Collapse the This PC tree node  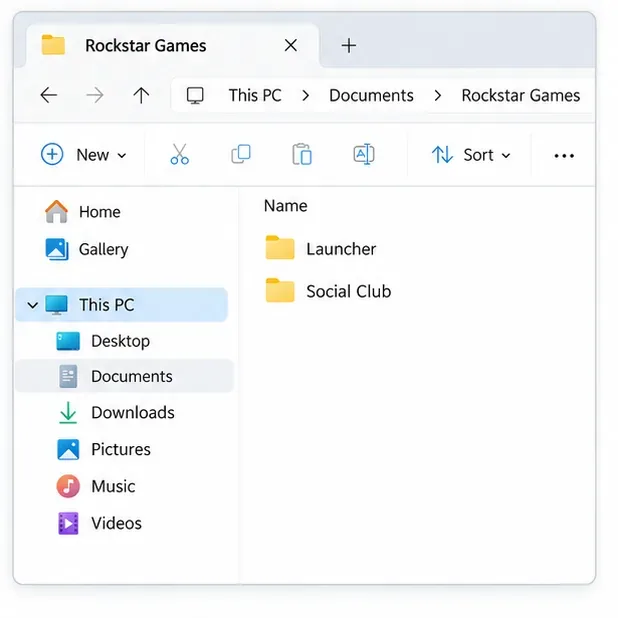(x=33, y=305)
